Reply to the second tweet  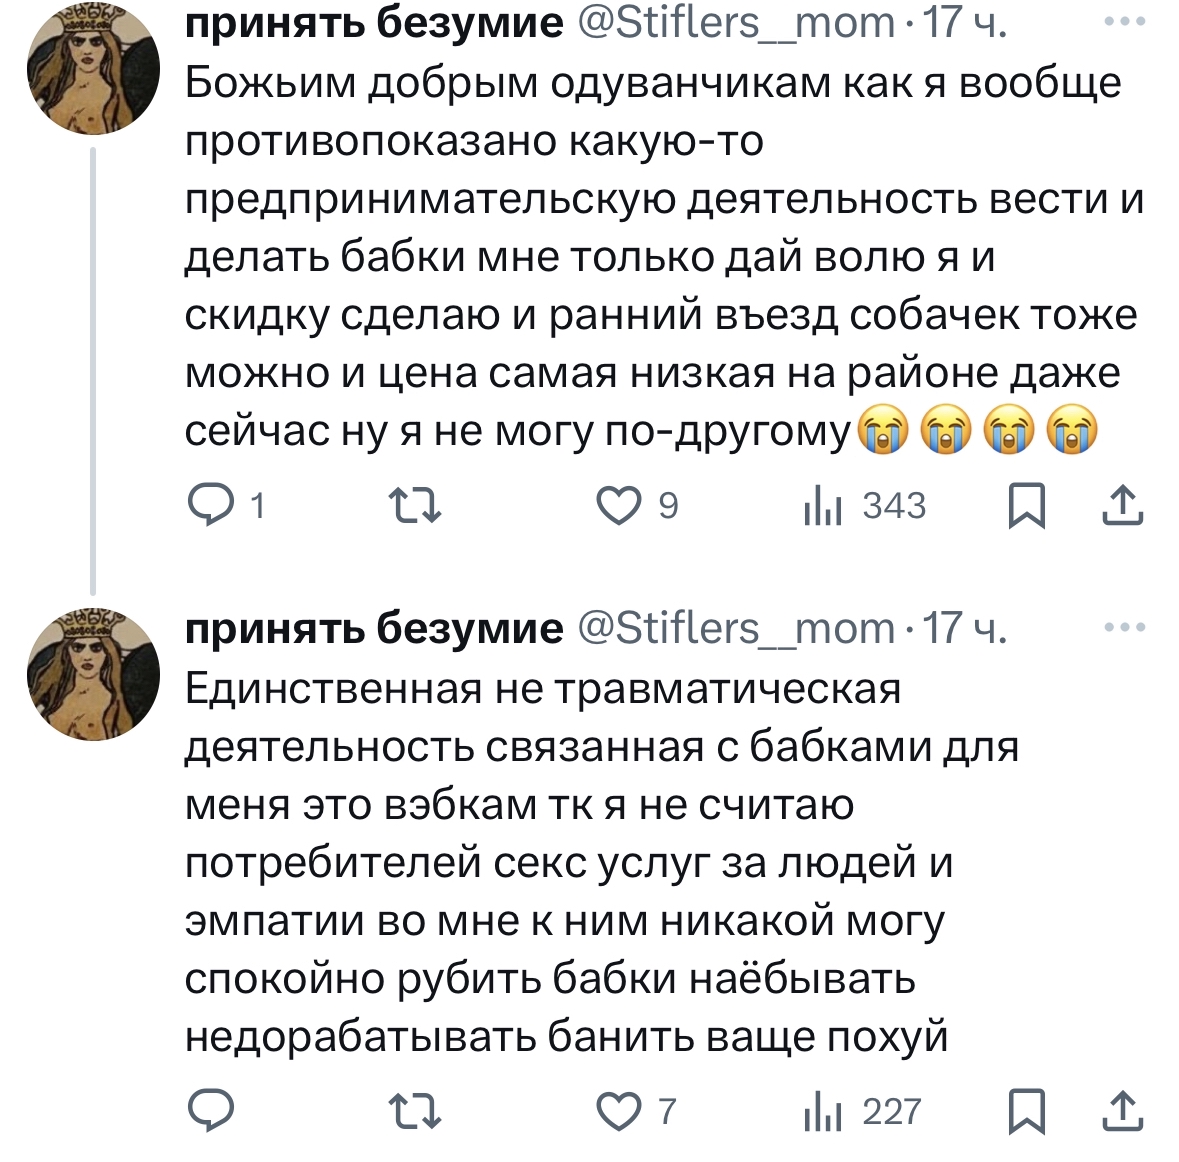pyautogui.click(x=212, y=1111)
